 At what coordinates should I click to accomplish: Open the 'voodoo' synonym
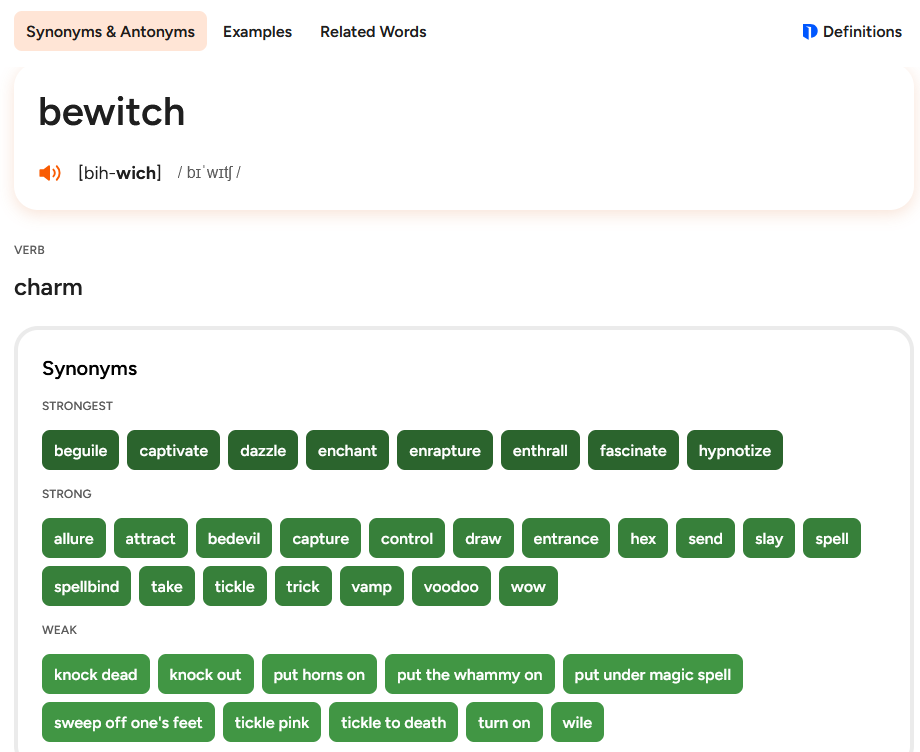point(451,587)
